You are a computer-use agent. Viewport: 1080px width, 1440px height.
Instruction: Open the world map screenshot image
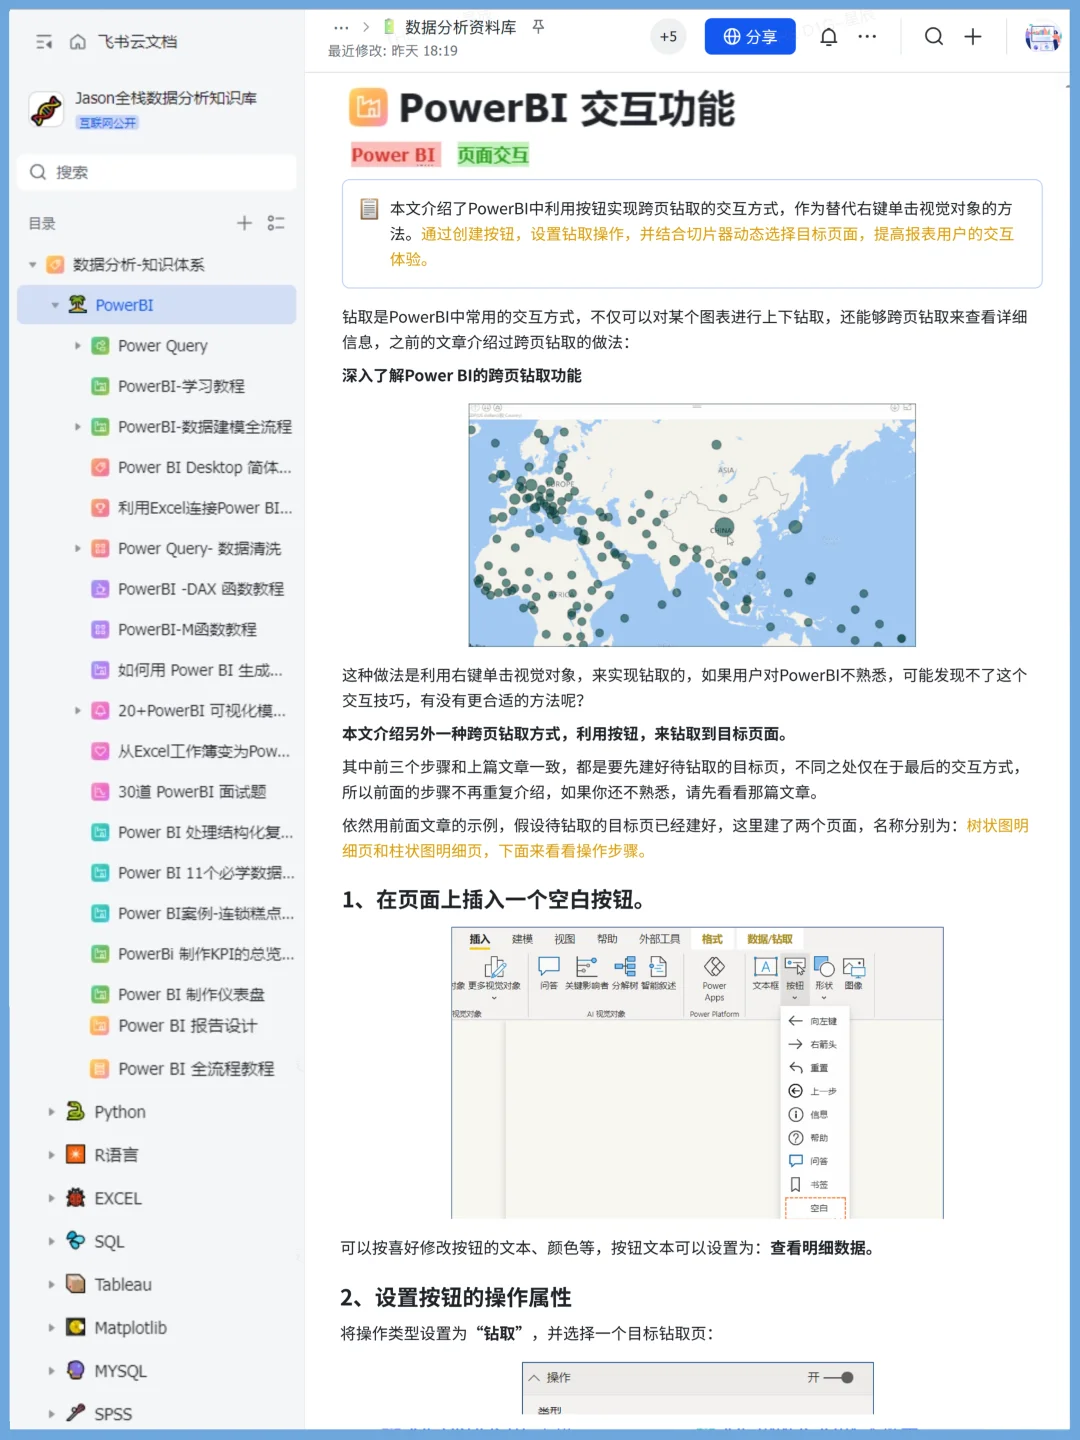click(x=692, y=525)
